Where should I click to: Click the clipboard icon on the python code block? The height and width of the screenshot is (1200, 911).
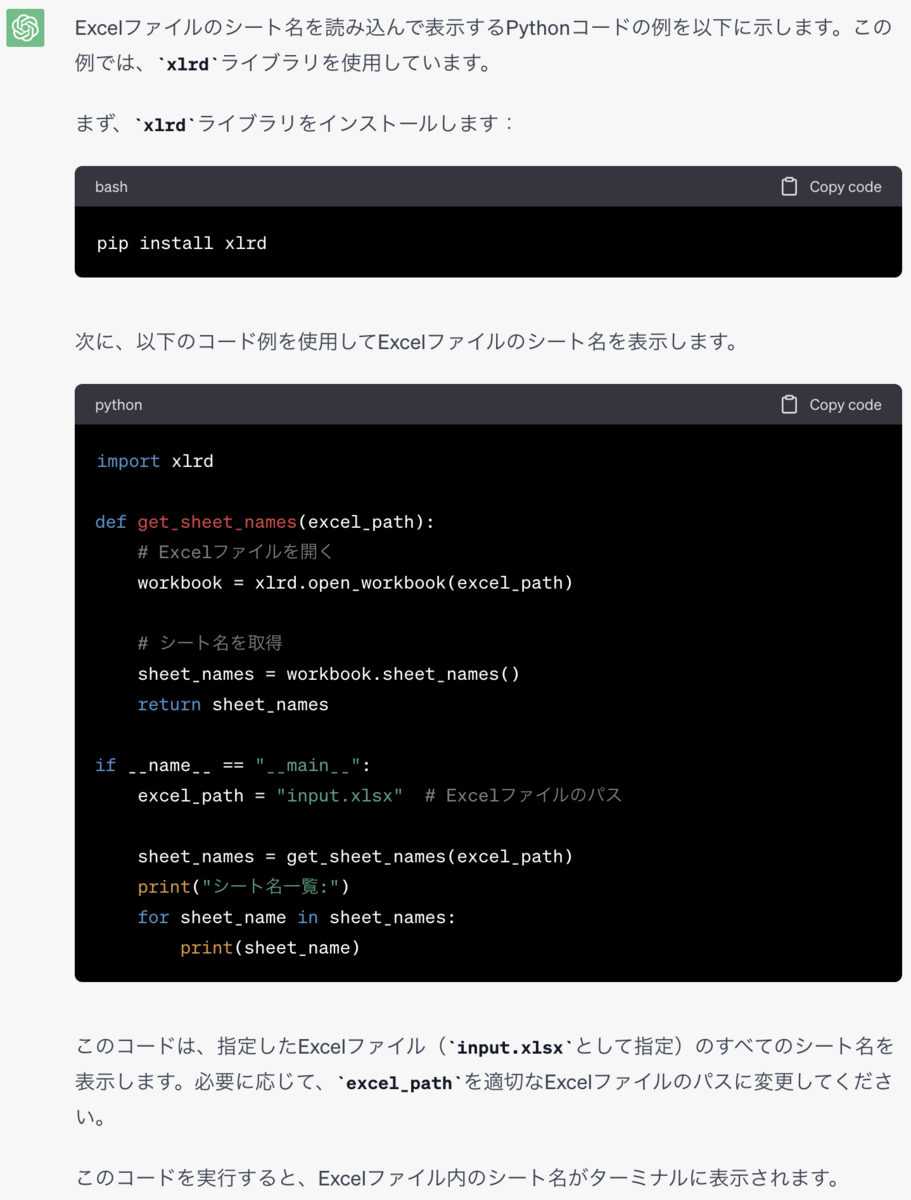(789, 404)
